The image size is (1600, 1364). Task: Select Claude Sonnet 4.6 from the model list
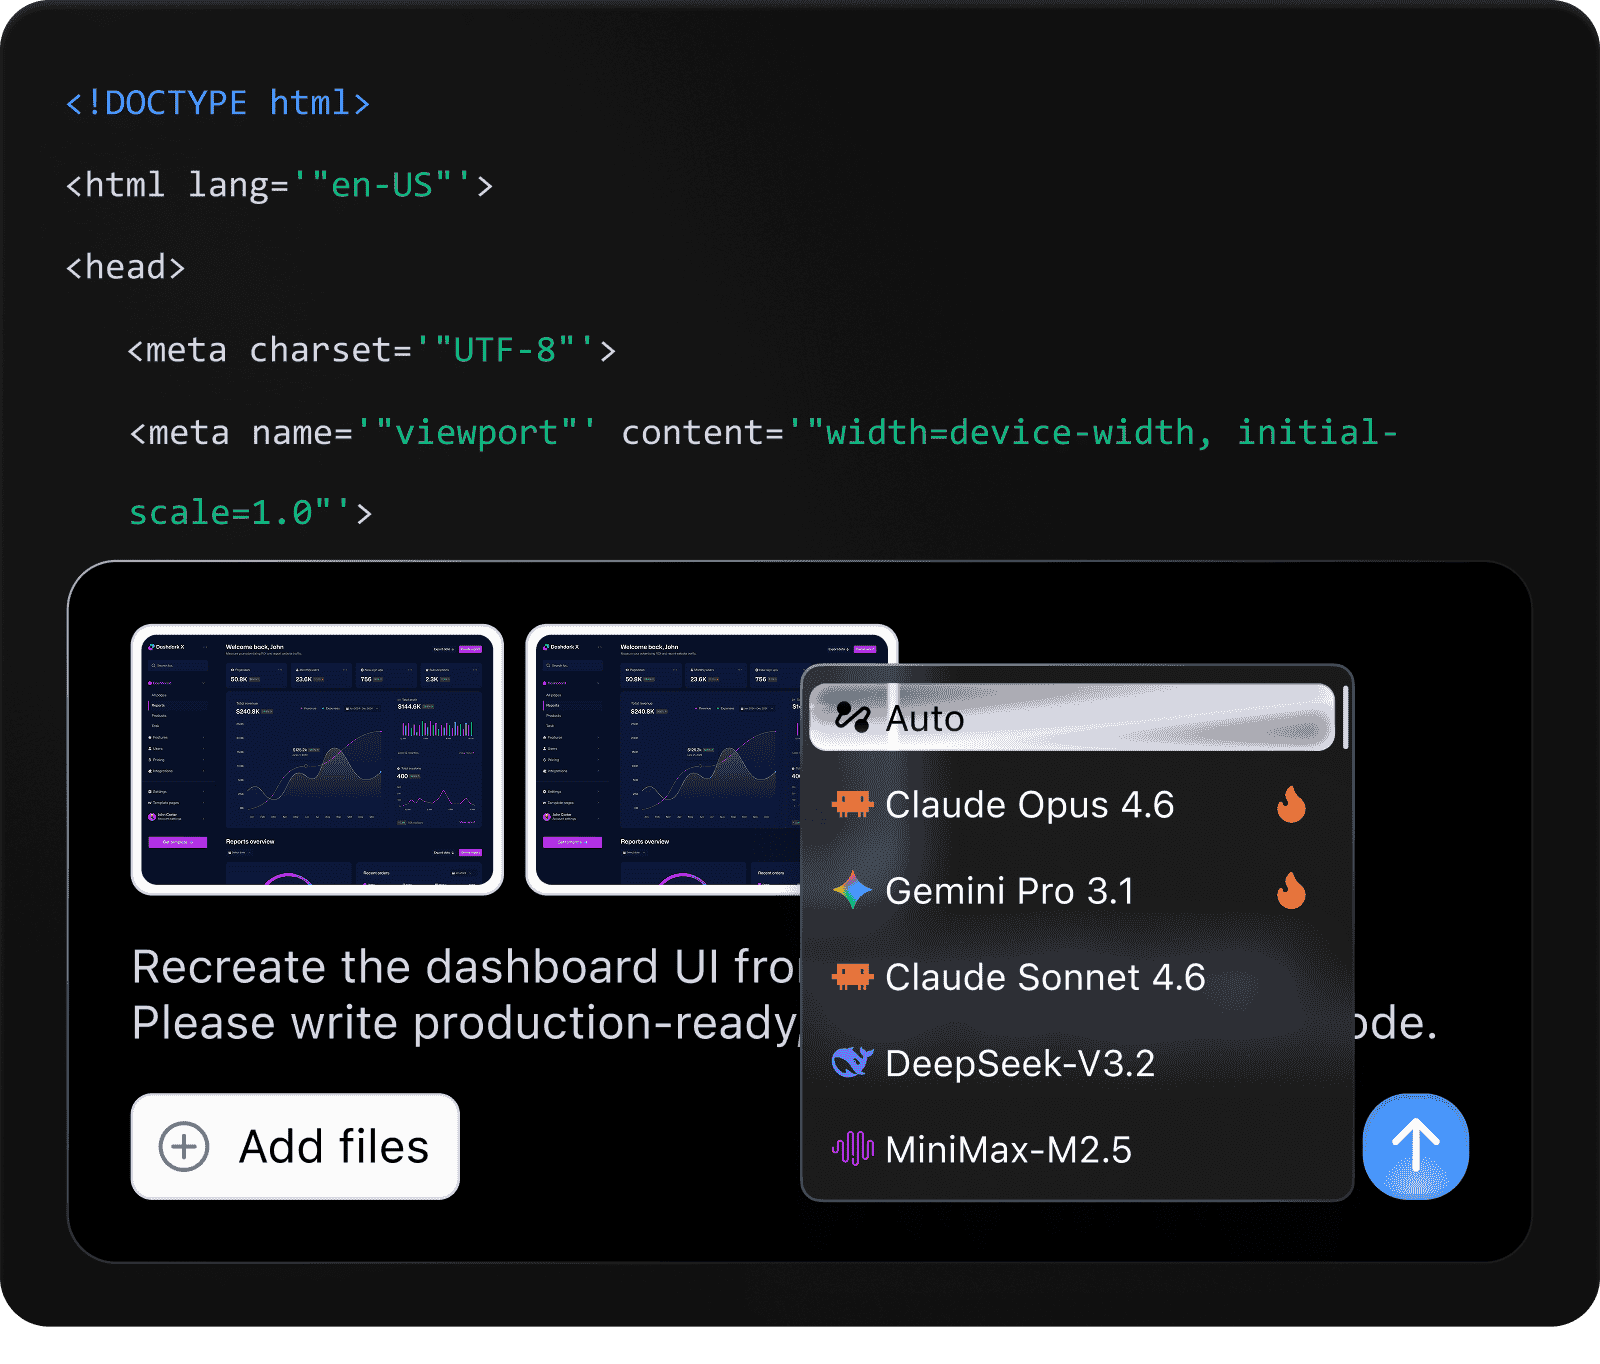click(1071, 976)
